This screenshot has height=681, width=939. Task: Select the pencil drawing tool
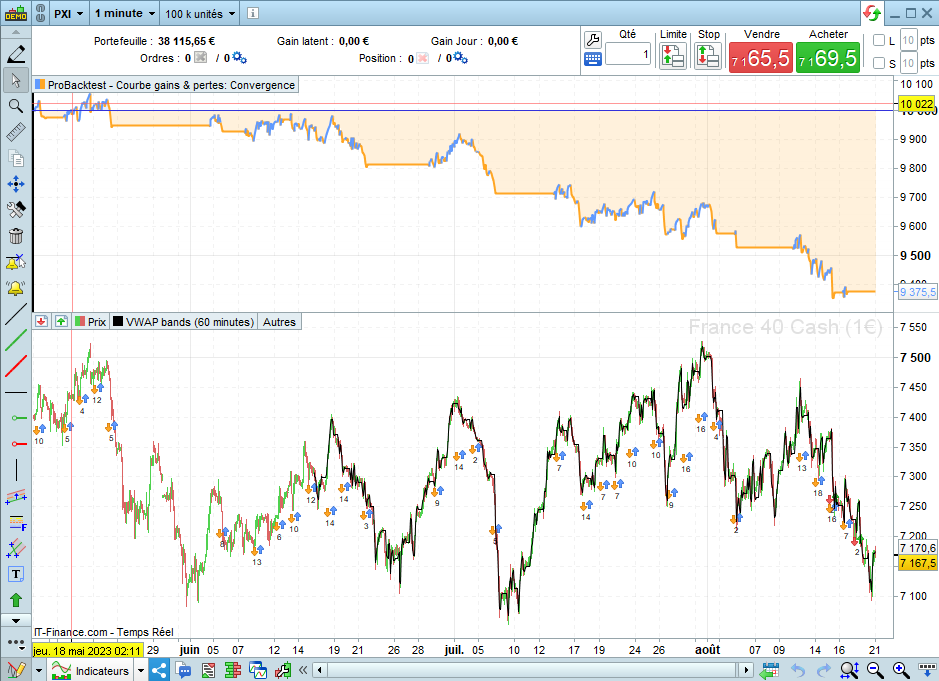pyautogui.click(x=16, y=54)
